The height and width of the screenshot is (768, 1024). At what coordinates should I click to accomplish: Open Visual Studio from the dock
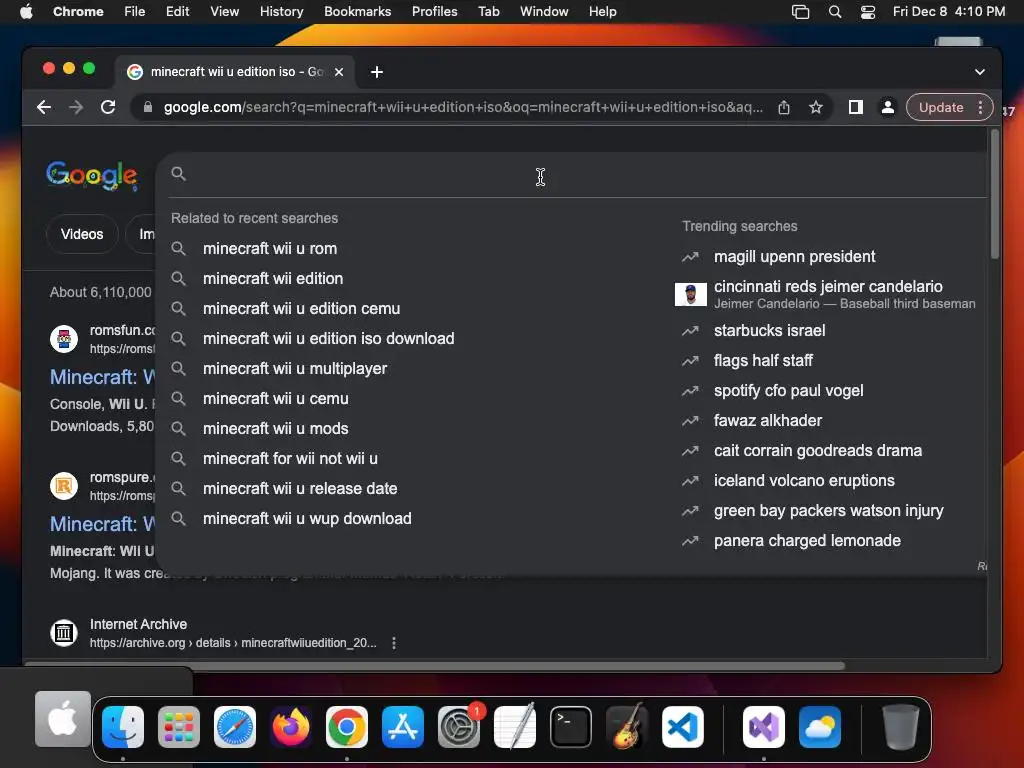point(764,727)
